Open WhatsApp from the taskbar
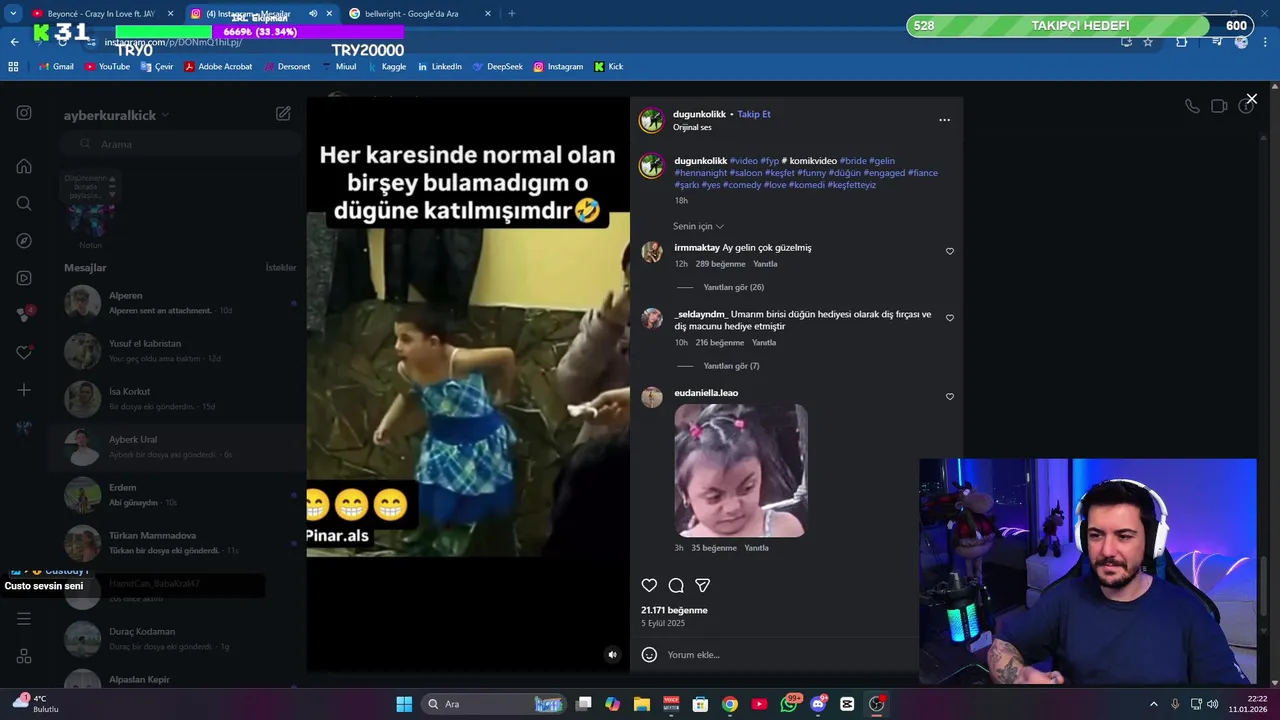The height and width of the screenshot is (720, 1280). [x=790, y=704]
